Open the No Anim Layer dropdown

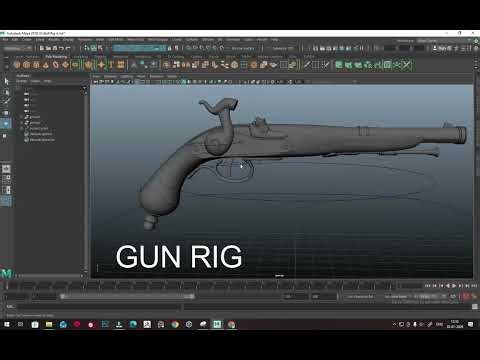(x=396, y=296)
